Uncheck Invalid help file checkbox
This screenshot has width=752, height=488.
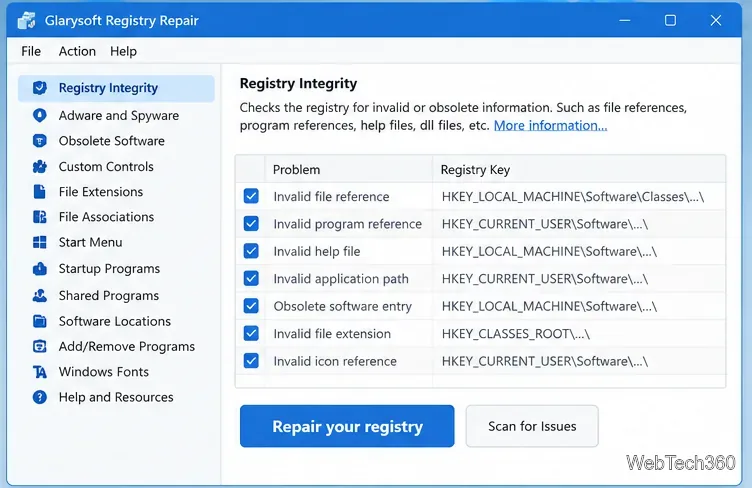tap(251, 251)
